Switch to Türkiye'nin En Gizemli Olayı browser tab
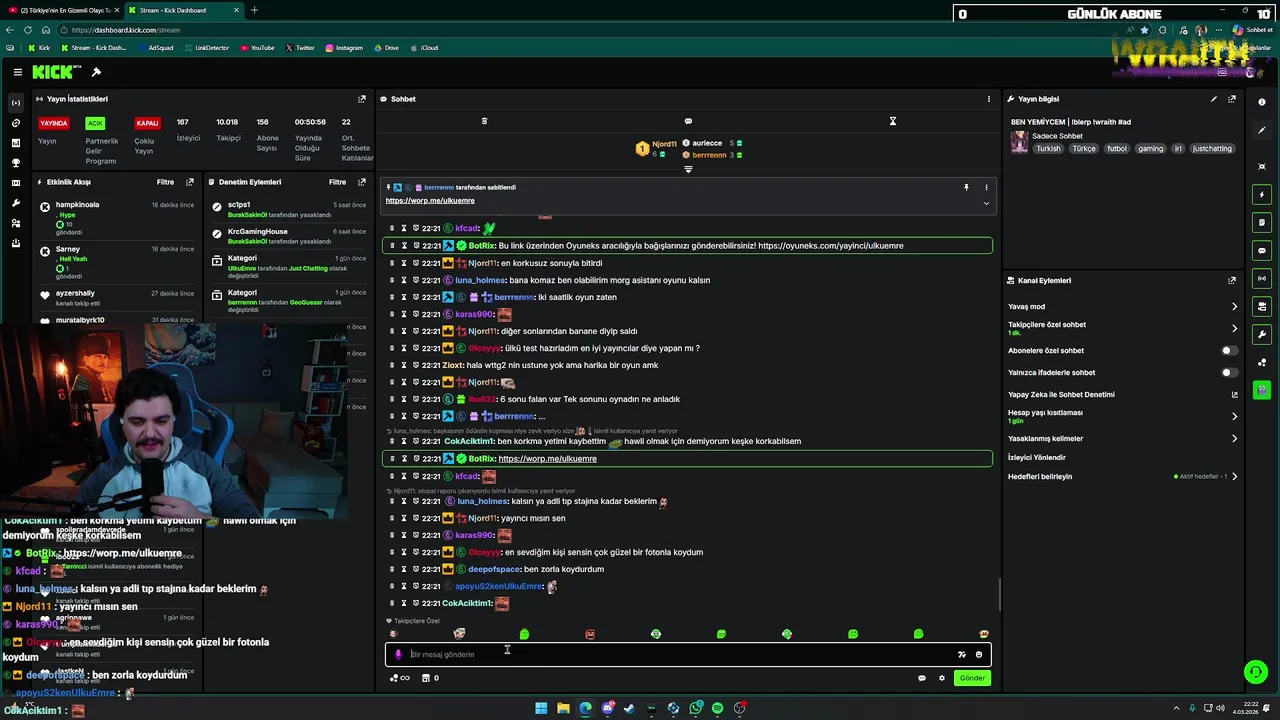The height and width of the screenshot is (720, 1280). click(63, 10)
